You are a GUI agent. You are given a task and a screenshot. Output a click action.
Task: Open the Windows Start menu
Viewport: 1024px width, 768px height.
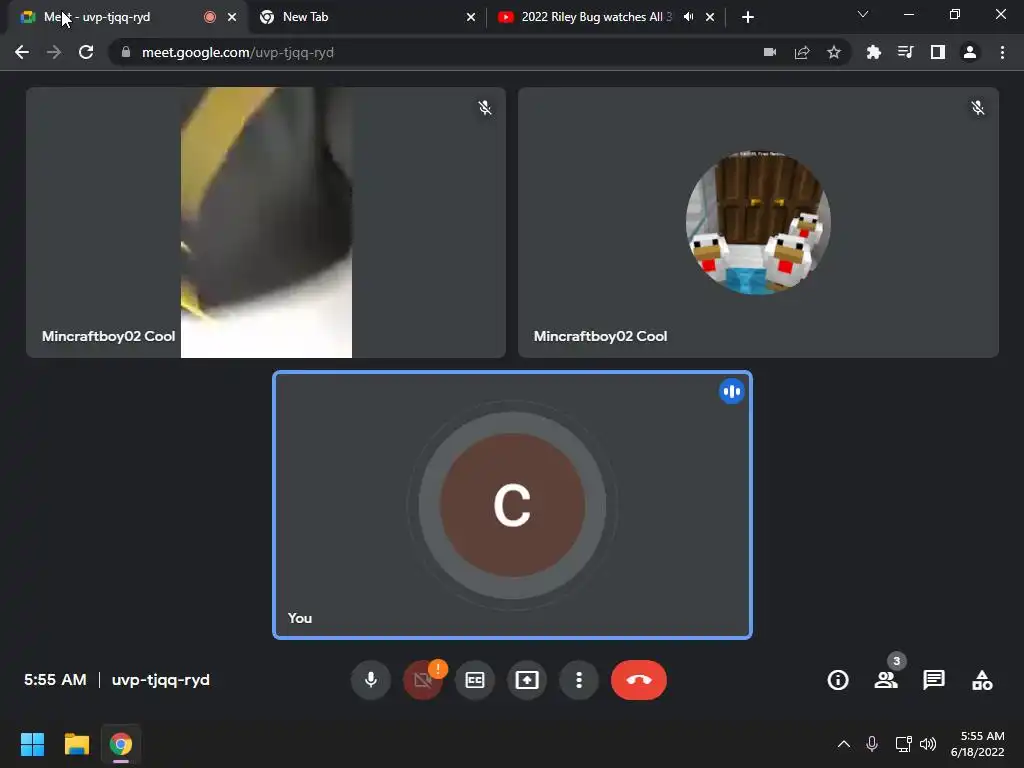pos(32,744)
